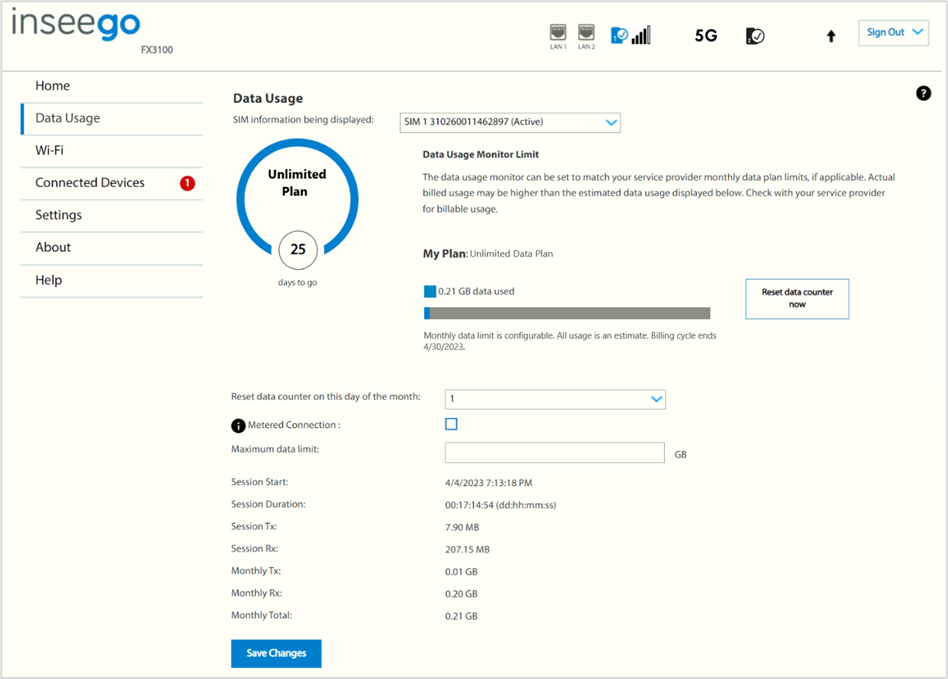This screenshot has height=679, width=948.
Task: Open the reset day of month dropdown
Action: 555,399
